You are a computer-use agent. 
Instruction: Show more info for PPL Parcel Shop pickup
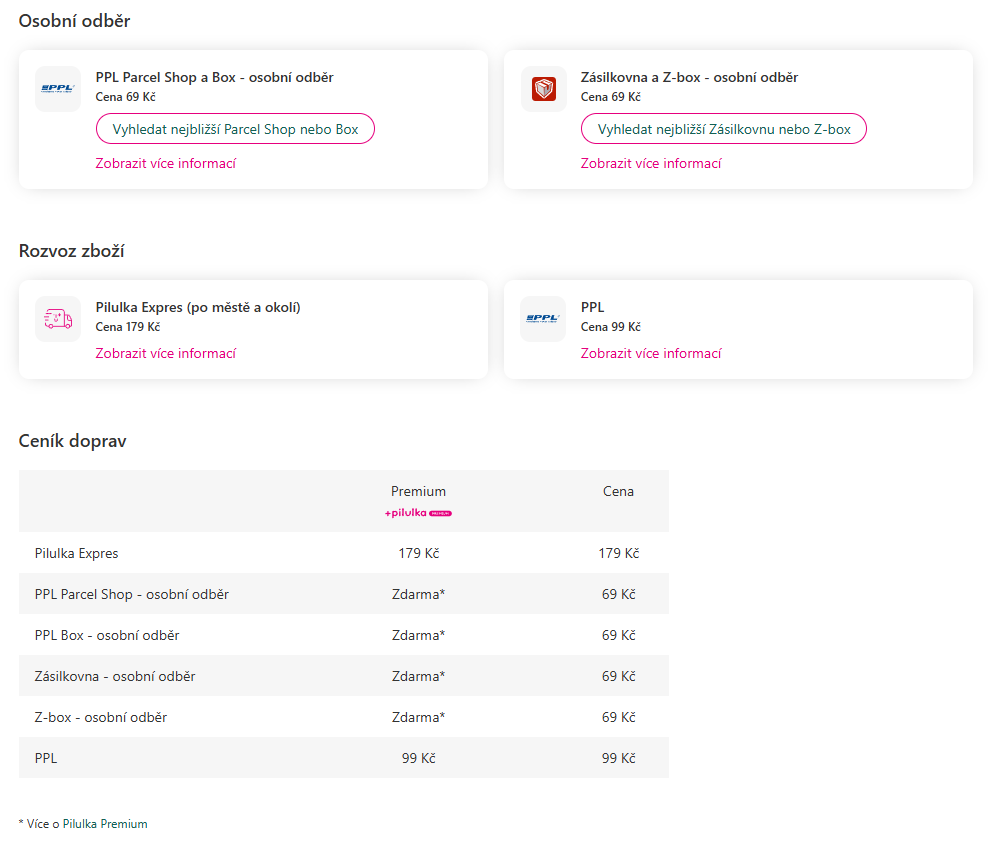165,163
